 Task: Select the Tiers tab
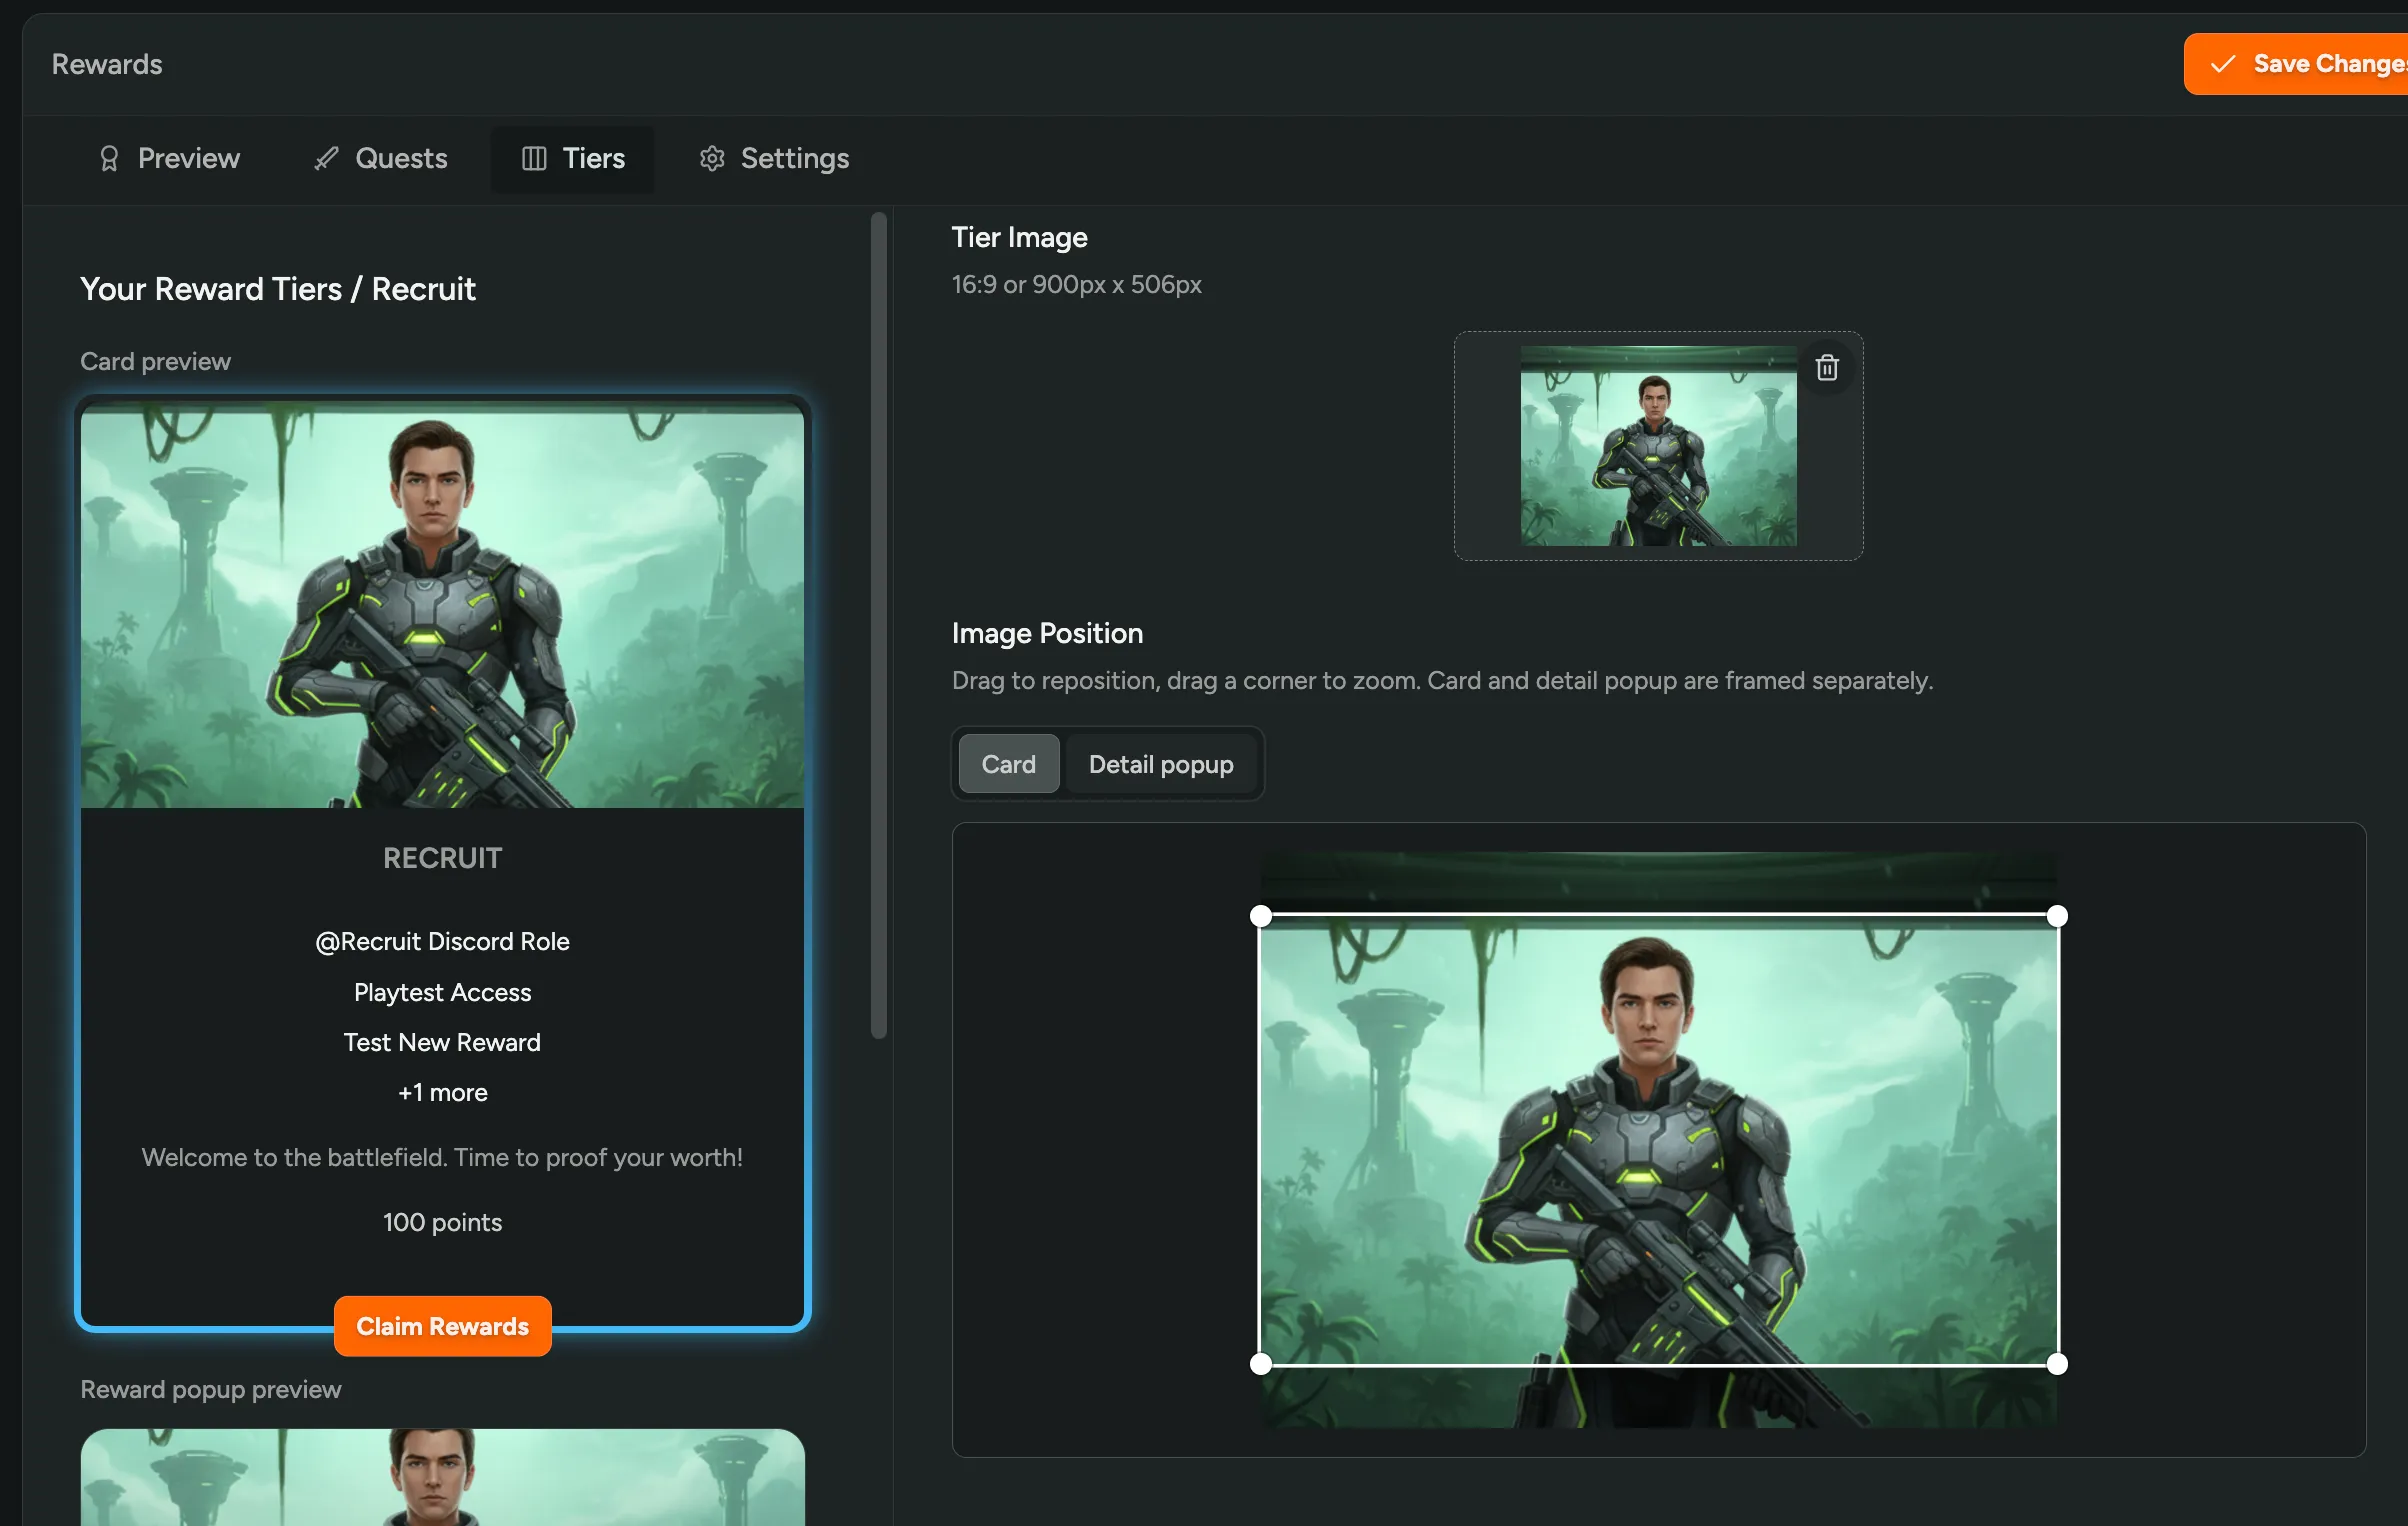(x=573, y=158)
